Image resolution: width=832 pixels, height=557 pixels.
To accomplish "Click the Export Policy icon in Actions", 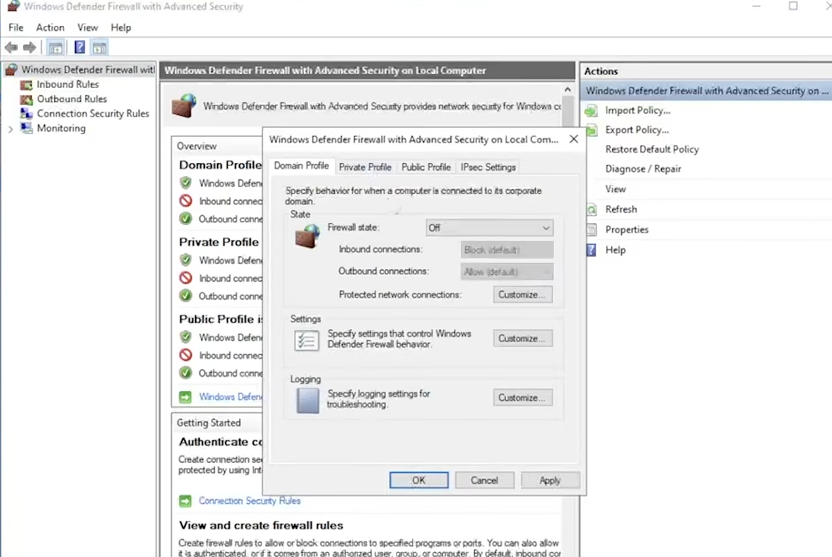I will pos(592,130).
